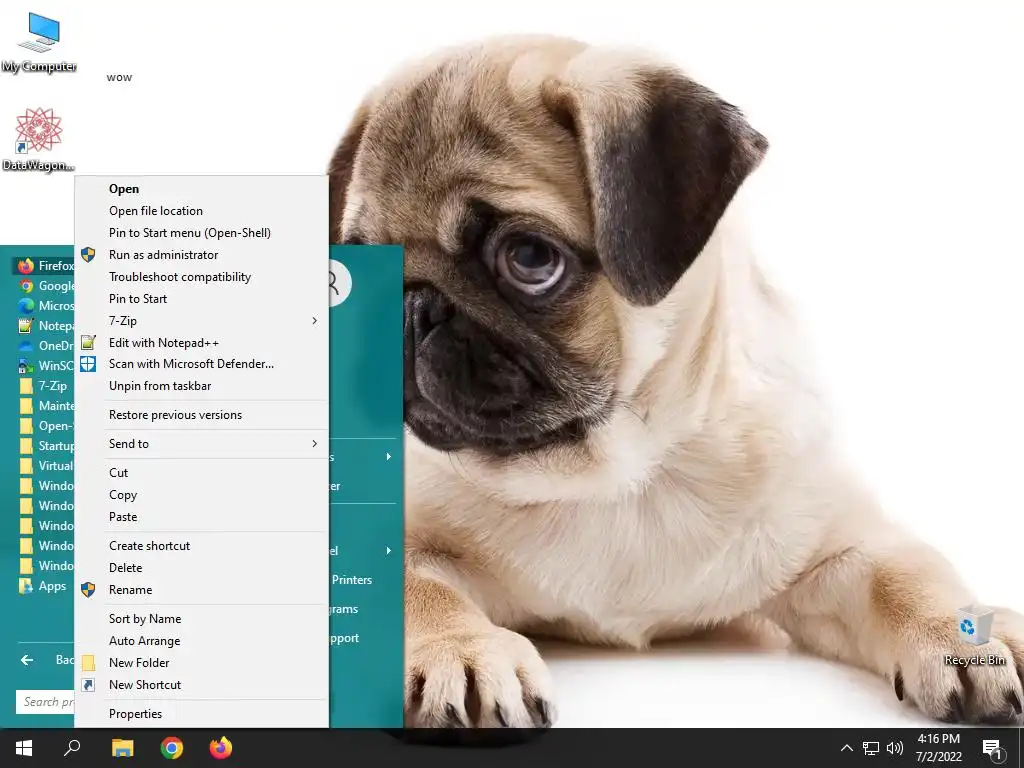Click the Printers item in start menu
This screenshot has height=768, width=1024.
pyautogui.click(x=351, y=580)
